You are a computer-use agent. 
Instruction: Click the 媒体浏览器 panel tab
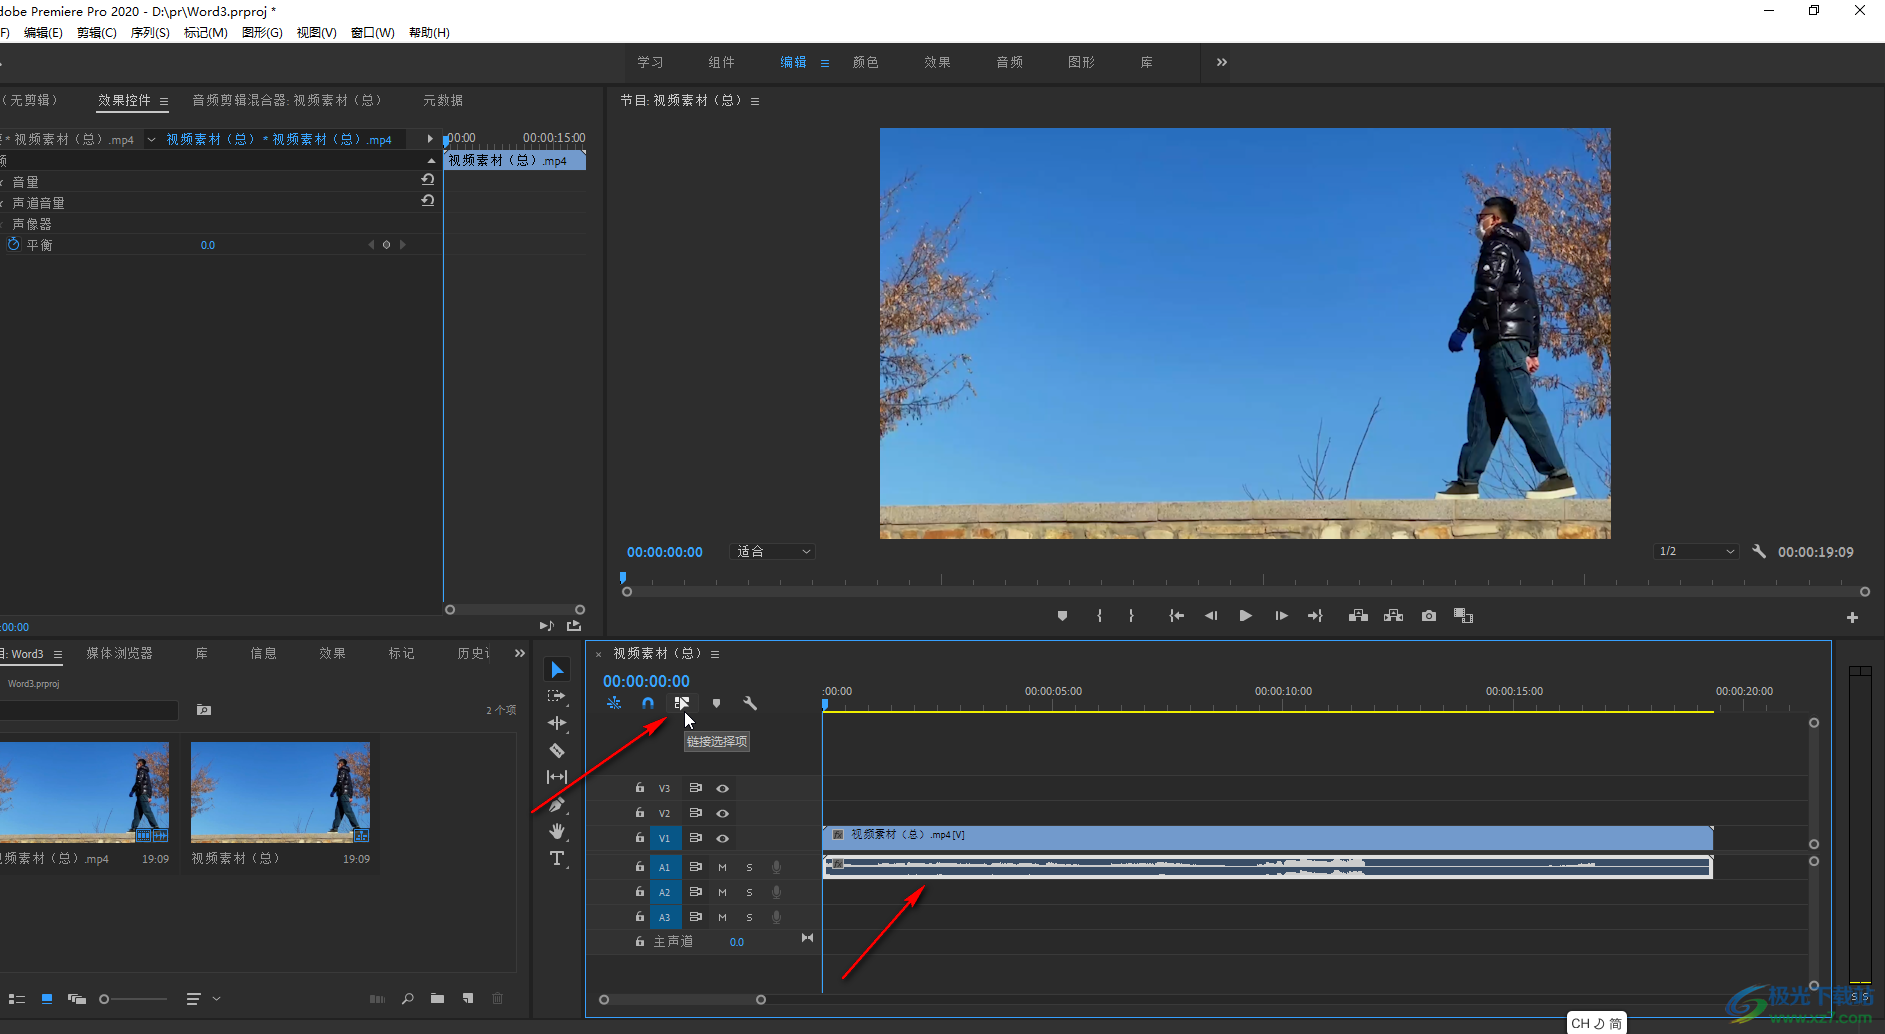click(119, 653)
